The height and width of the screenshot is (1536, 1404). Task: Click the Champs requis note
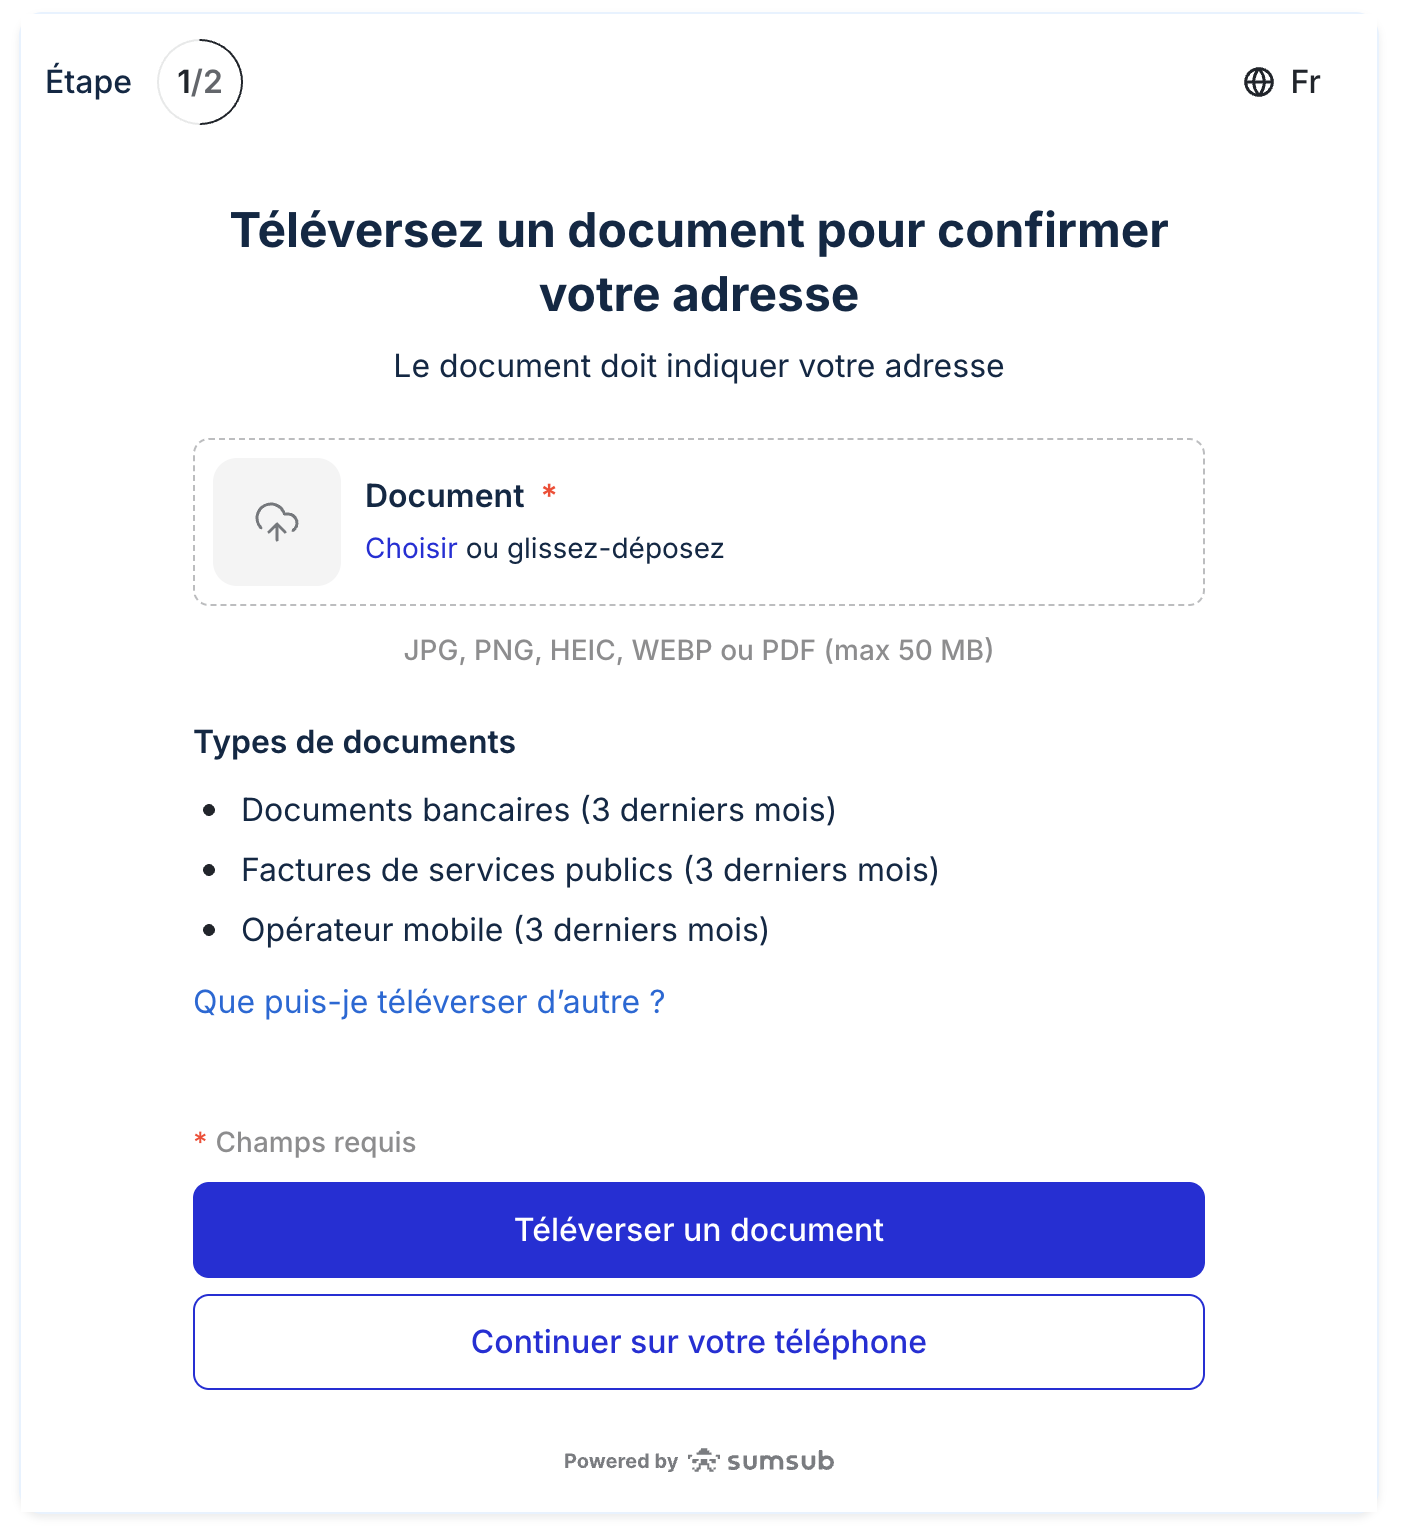[x=305, y=1142]
